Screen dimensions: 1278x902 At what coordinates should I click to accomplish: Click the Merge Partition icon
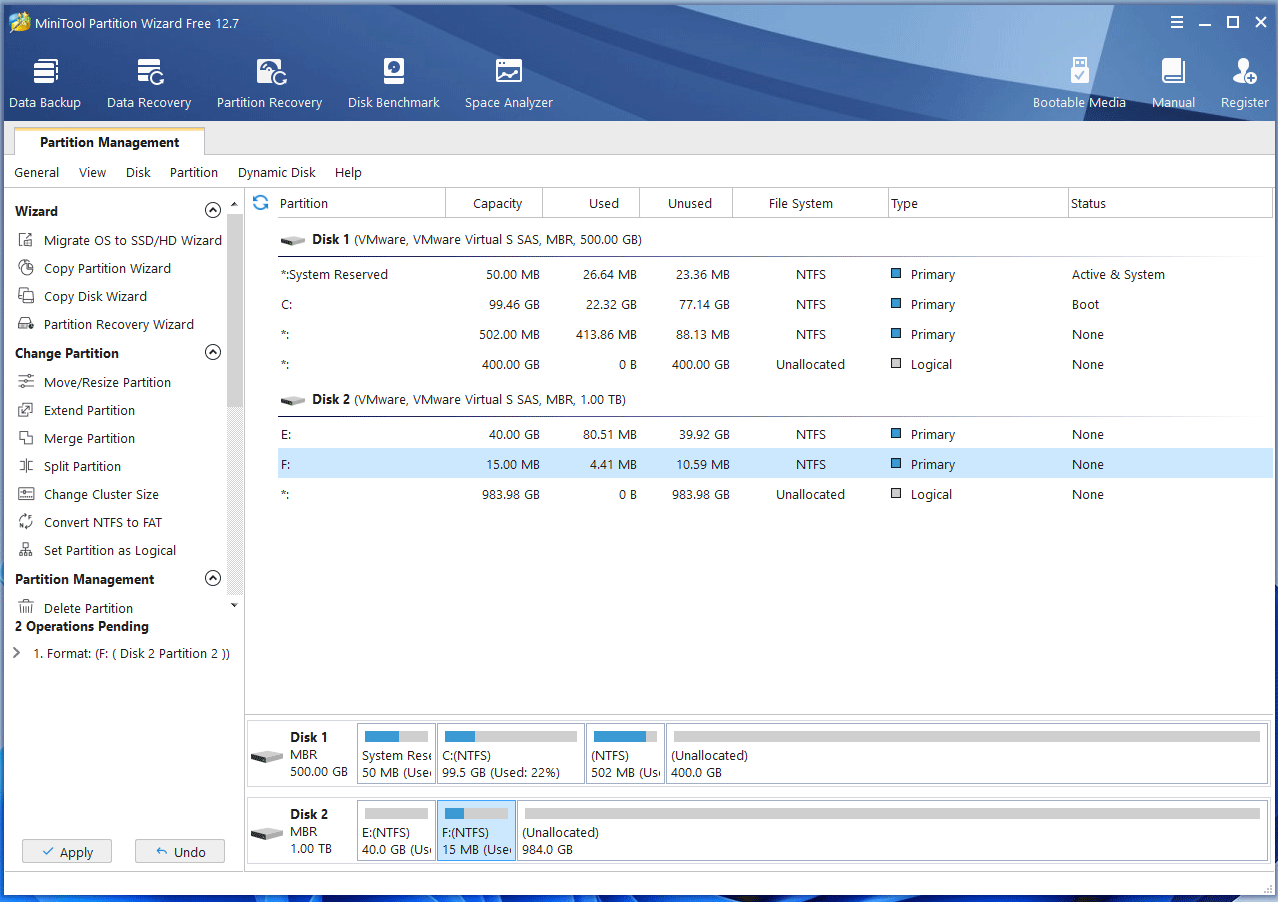pos(26,438)
